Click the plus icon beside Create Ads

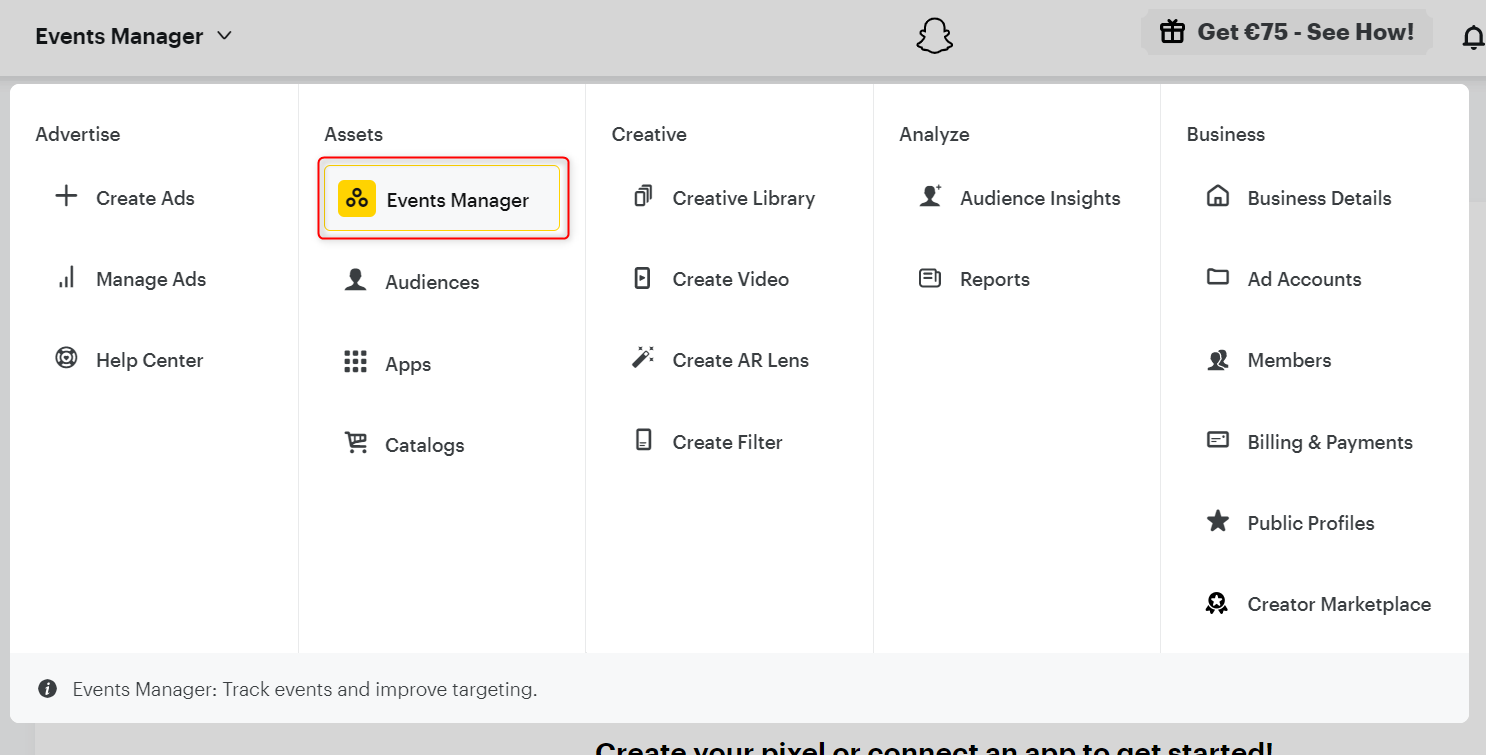[66, 196]
